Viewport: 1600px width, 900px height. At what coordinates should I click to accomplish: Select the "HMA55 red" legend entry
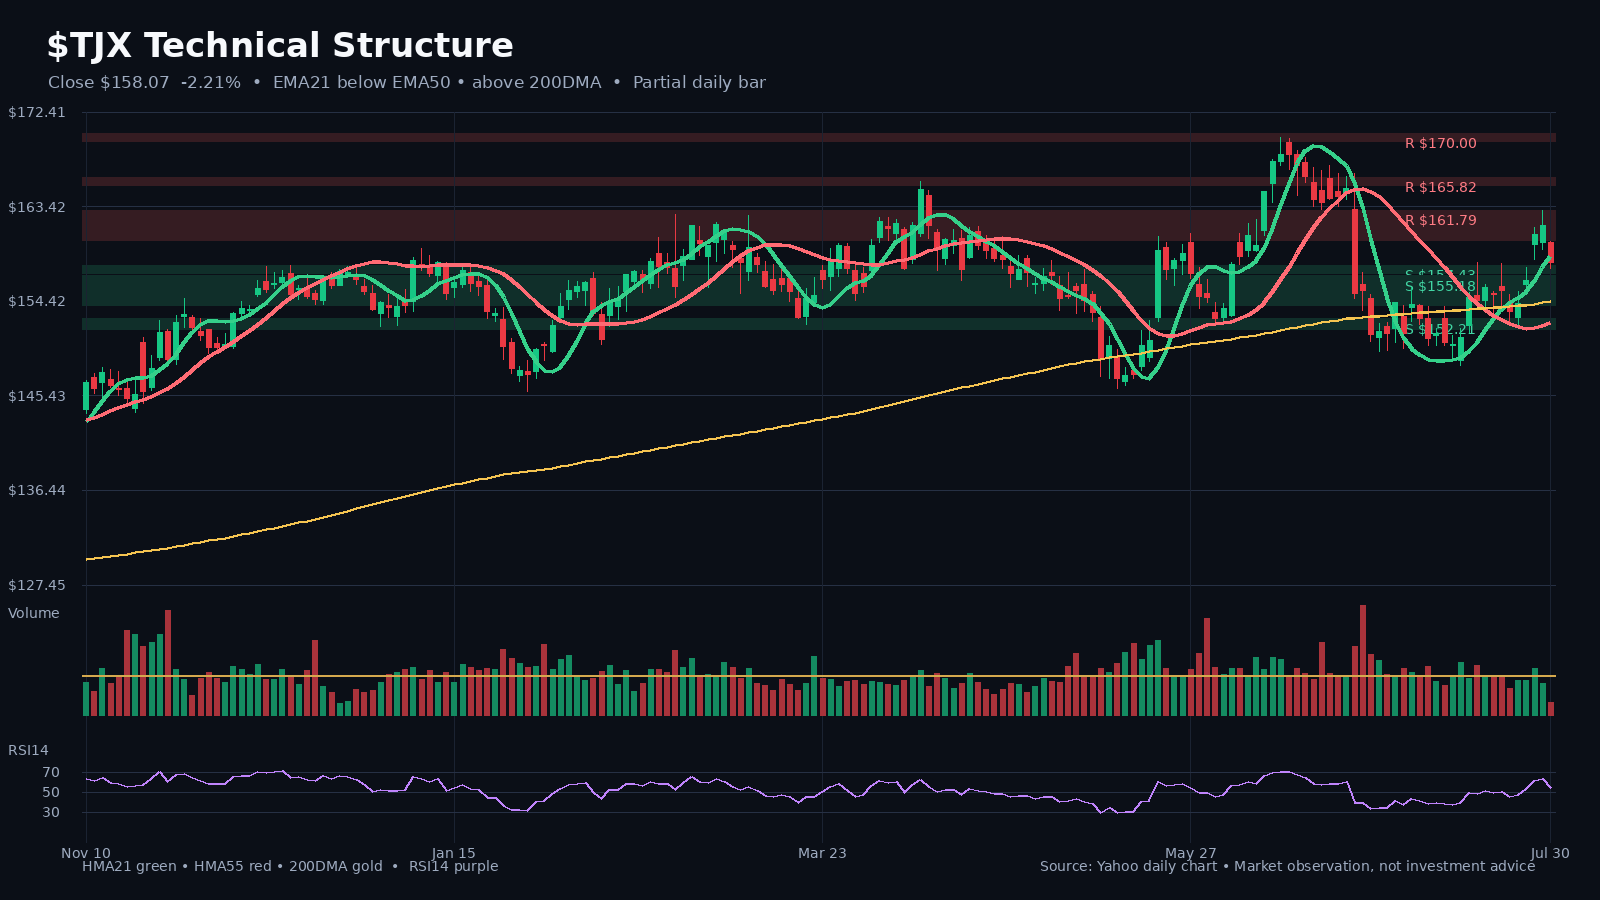[x=232, y=867]
